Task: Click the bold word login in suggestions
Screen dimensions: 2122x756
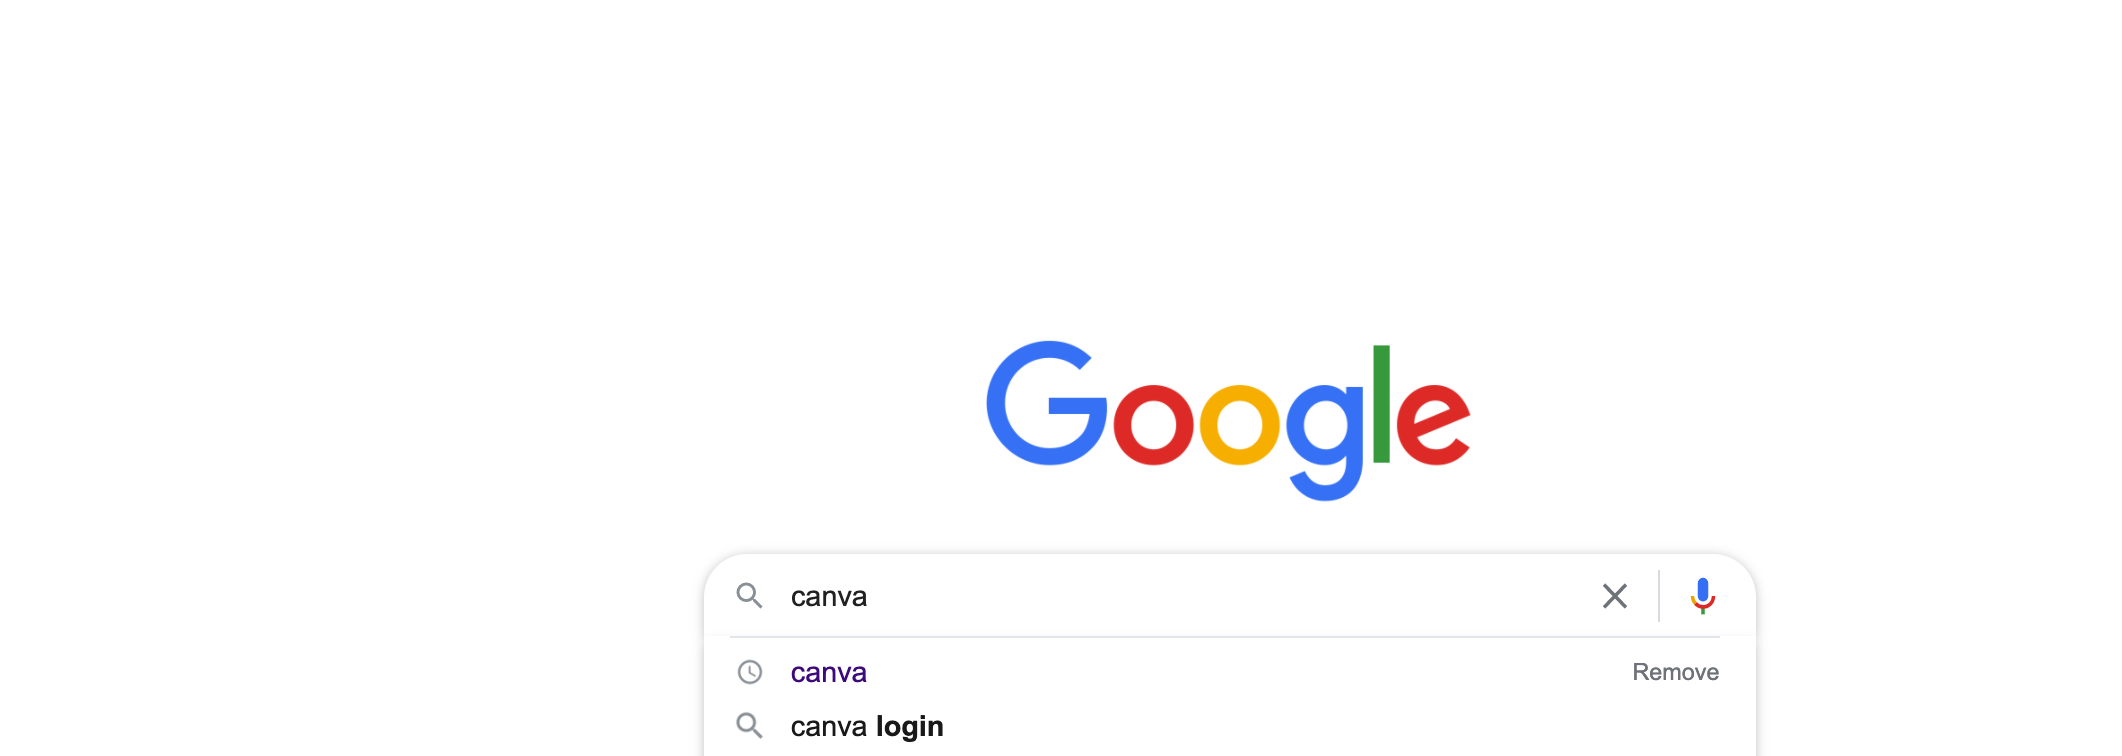Action: 909,727
